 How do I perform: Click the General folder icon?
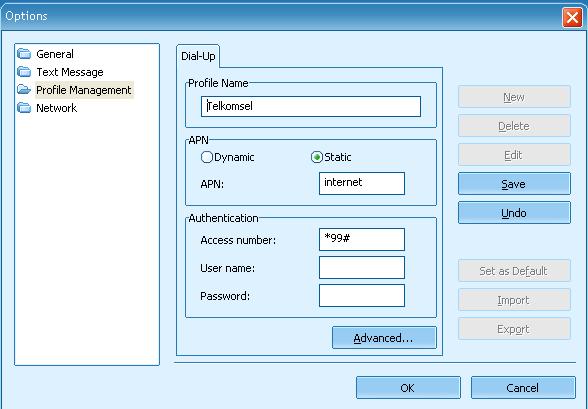click(24, 54)
